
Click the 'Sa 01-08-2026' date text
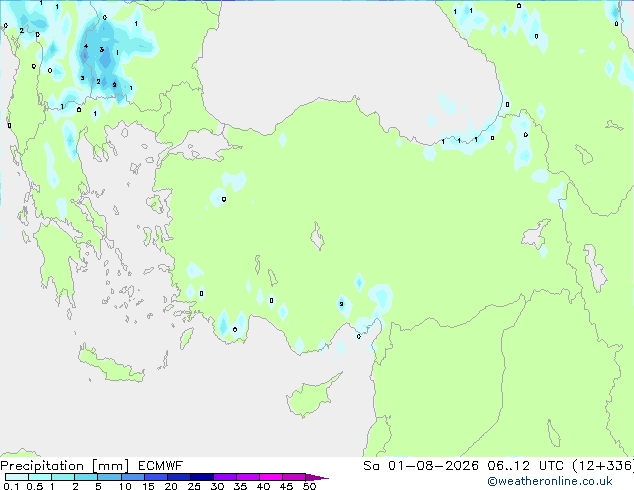(421, 466)
